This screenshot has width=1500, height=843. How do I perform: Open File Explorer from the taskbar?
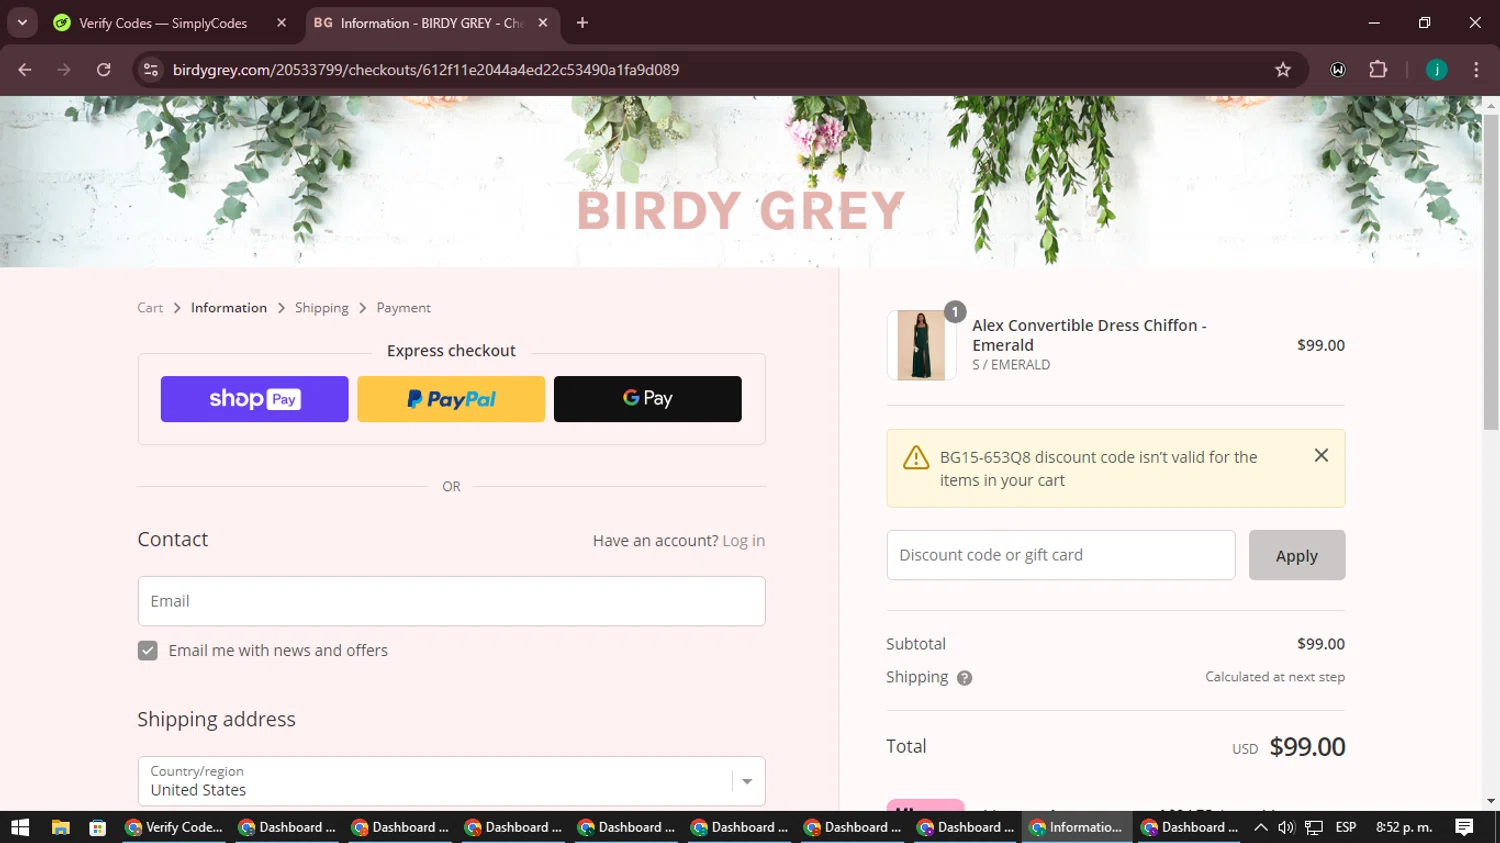point(60,827)
